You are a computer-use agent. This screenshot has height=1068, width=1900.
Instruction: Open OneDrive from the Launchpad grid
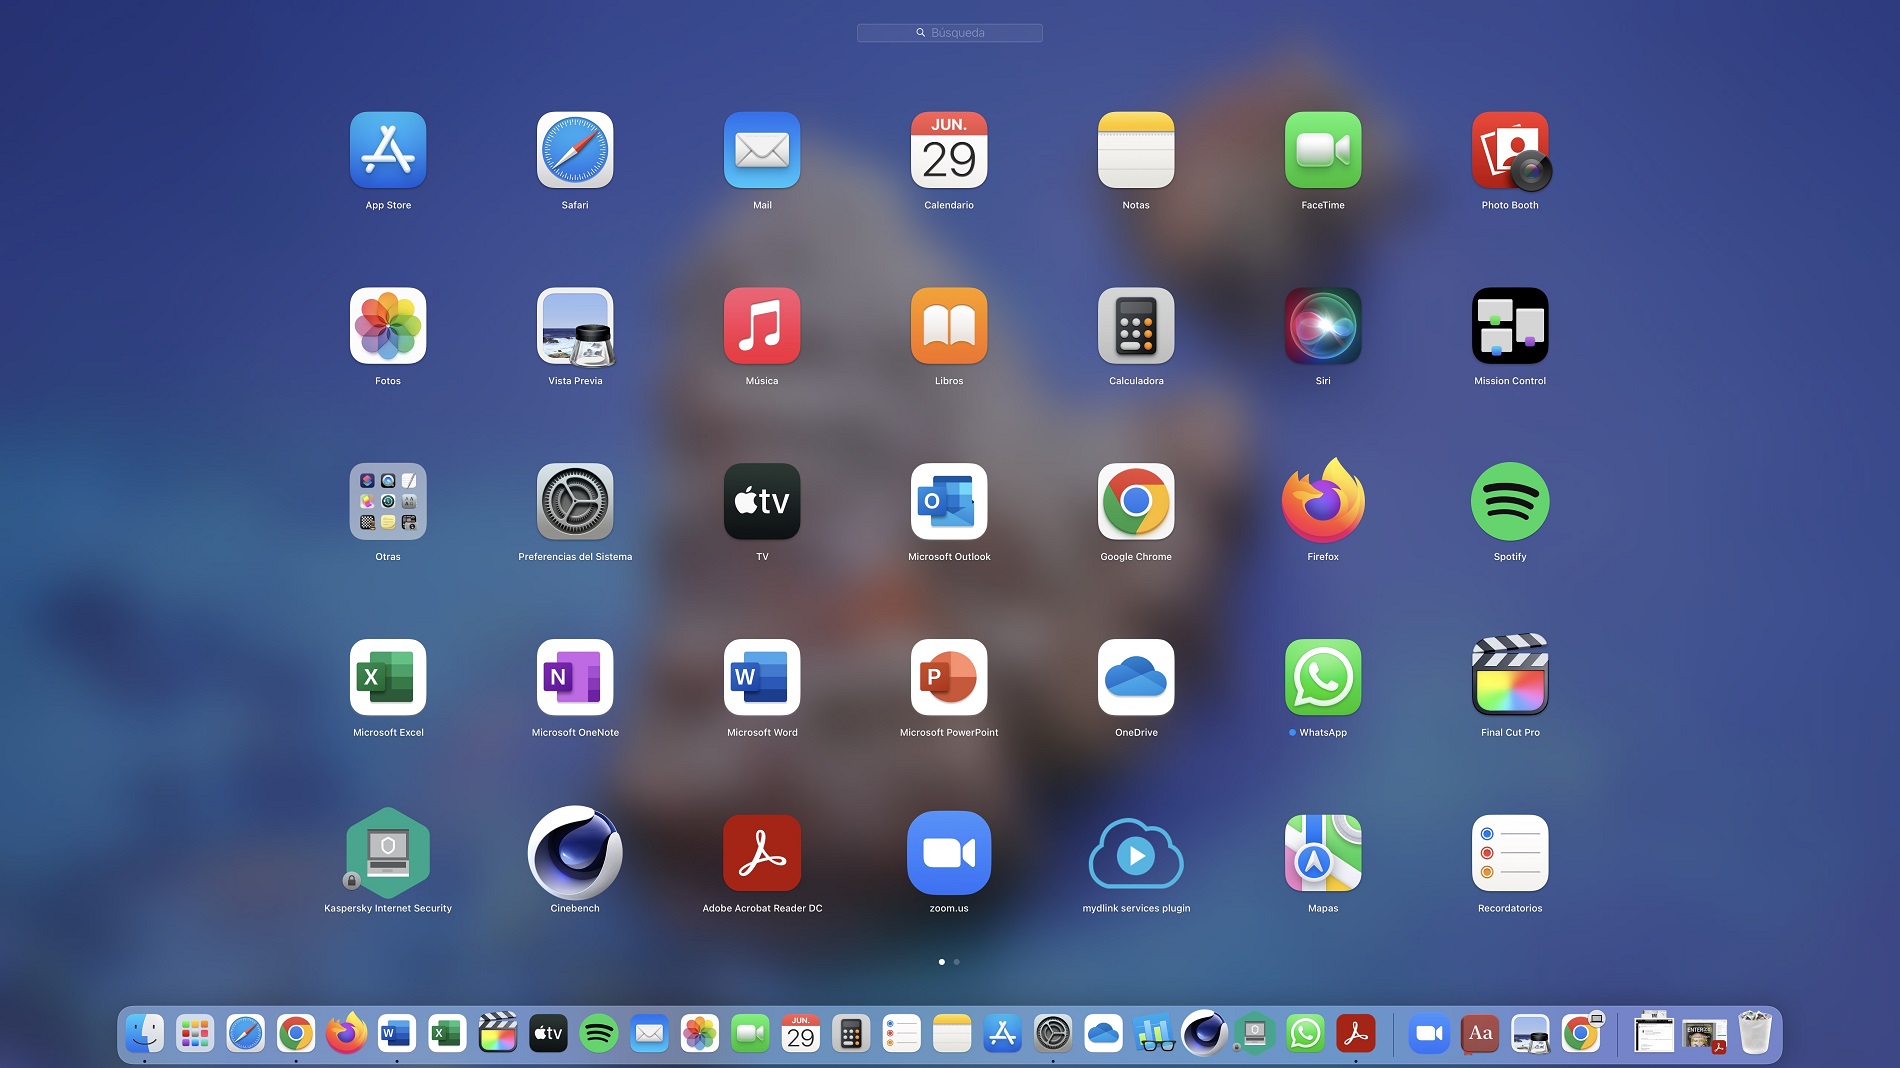[x=1136, y=678]
